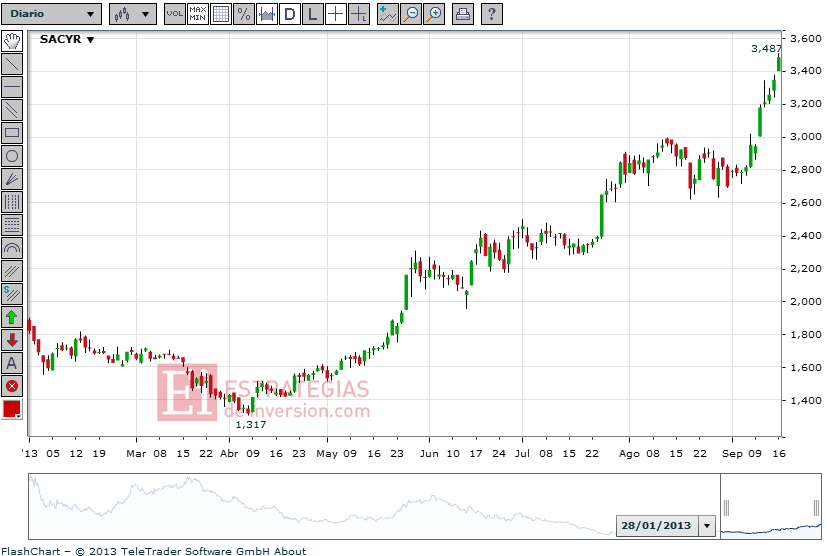This screenshot has width=827, height=556.
Task: Open the Diario timeframe dropdown
Action: (51, 14)
